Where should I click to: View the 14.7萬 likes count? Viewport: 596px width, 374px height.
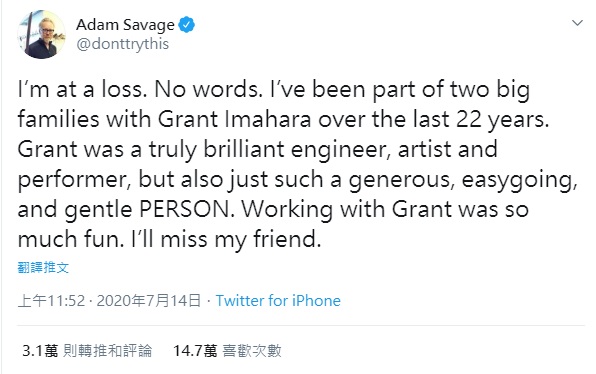[195, 350]
